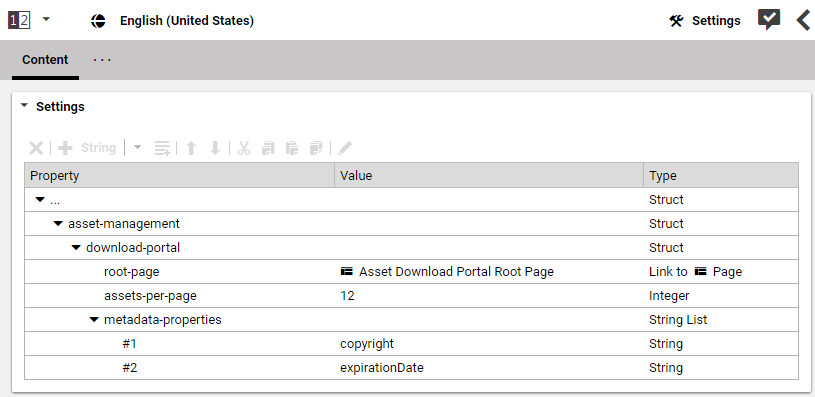Click the Value column header

[489, 176]
